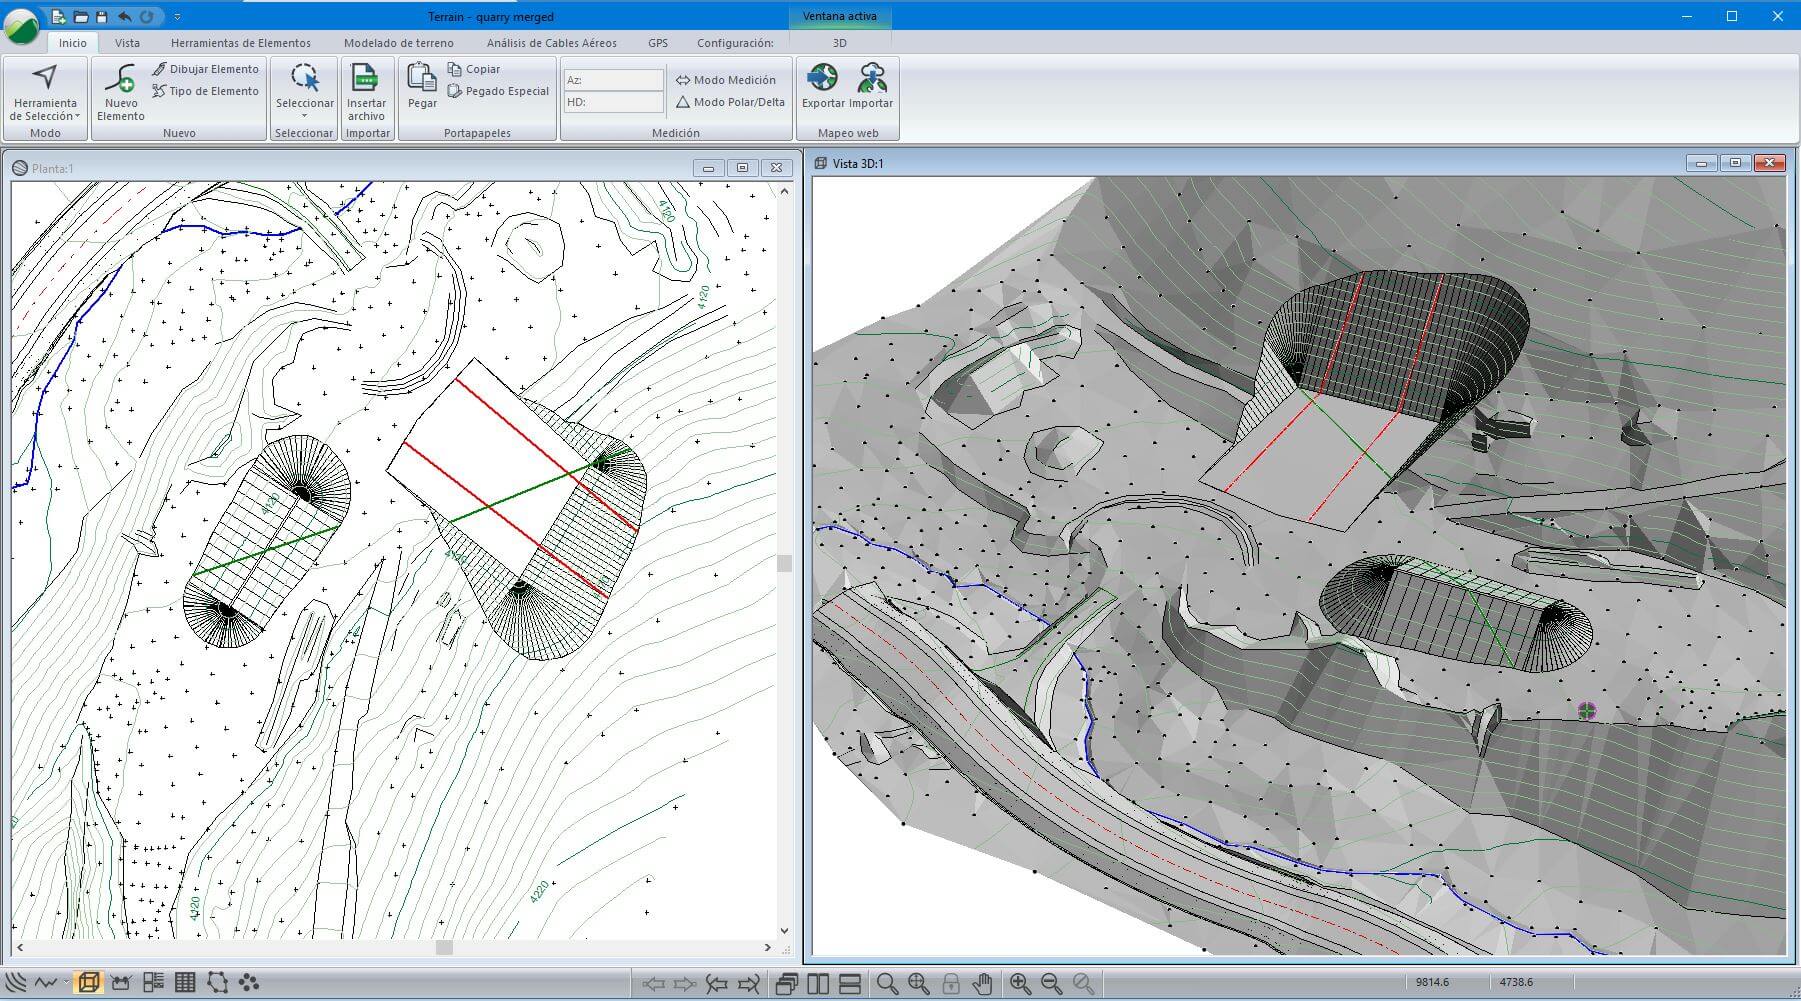Open the Análisis de Cables Aéreos tab
Image resolution: width=1801 pixels, height=1001 pixels.
(551, 43)
